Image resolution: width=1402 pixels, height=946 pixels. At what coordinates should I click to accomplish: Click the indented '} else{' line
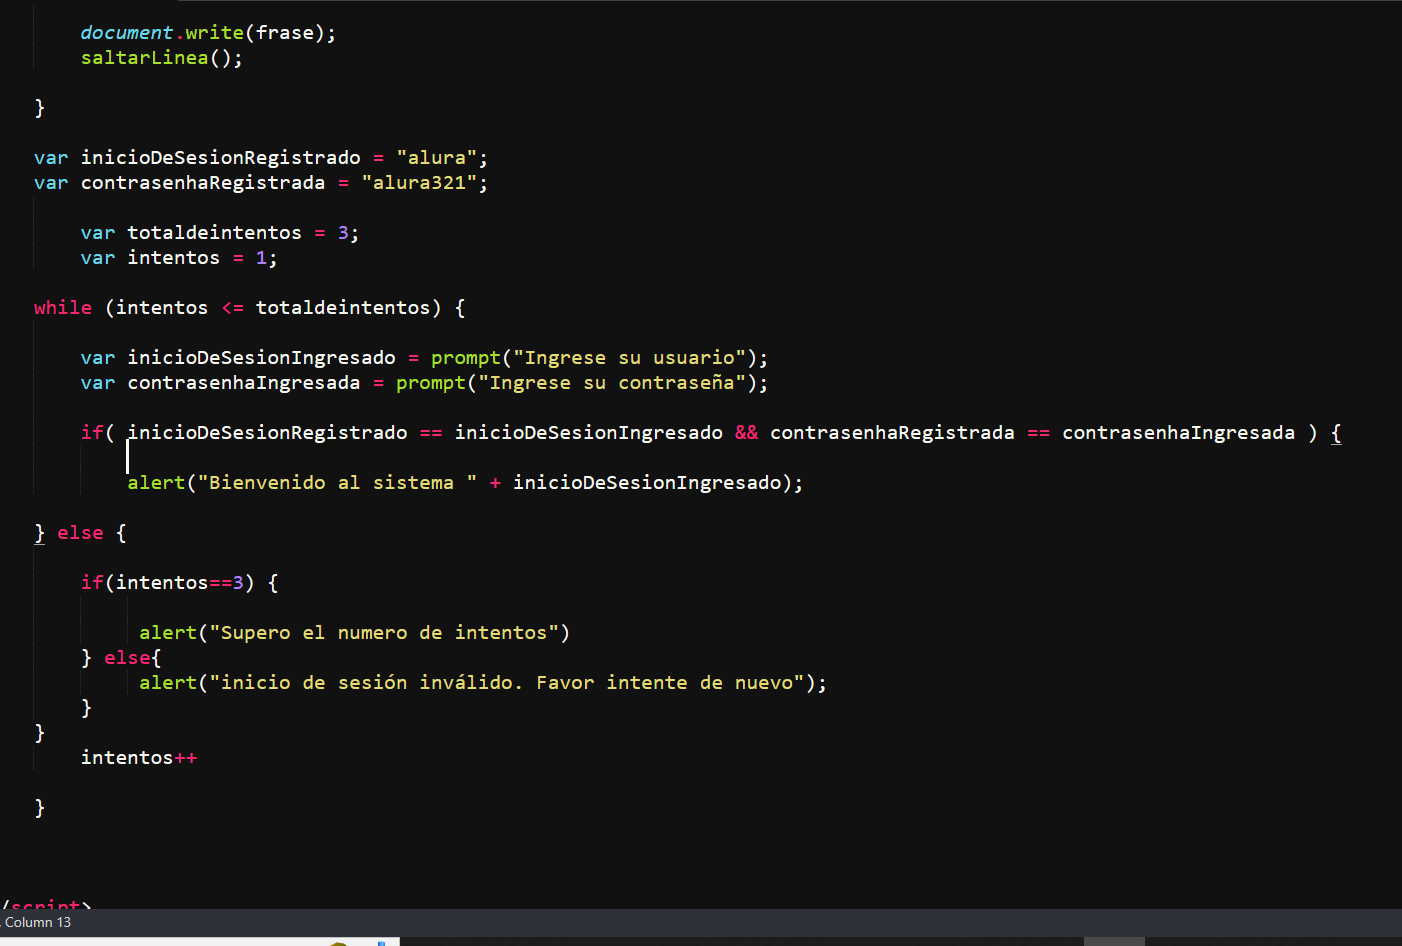121,658
